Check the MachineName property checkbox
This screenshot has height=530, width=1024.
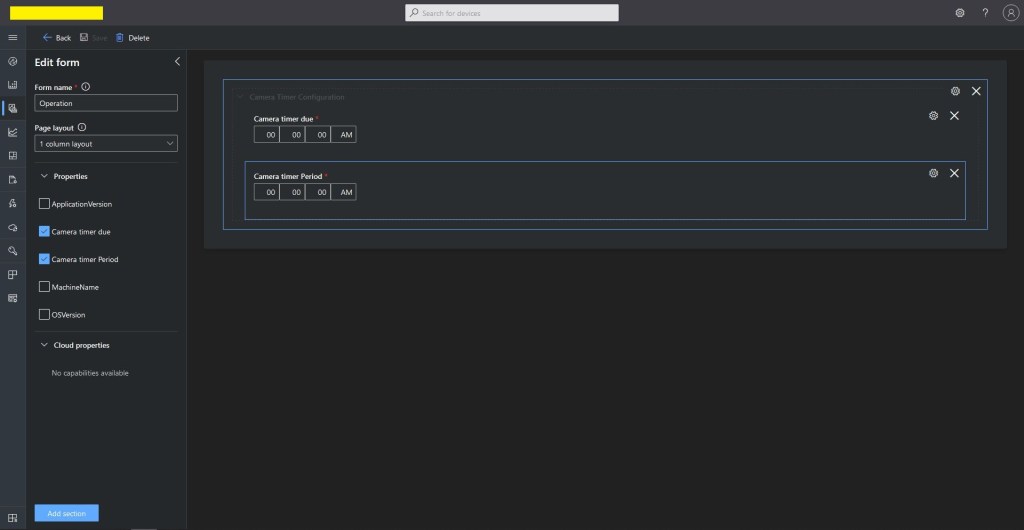[x=44, y=287]
